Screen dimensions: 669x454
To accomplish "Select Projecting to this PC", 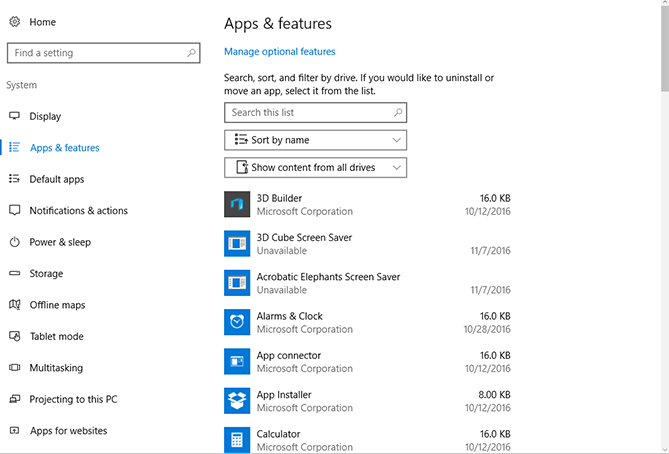I will click(x=73, y=399).
